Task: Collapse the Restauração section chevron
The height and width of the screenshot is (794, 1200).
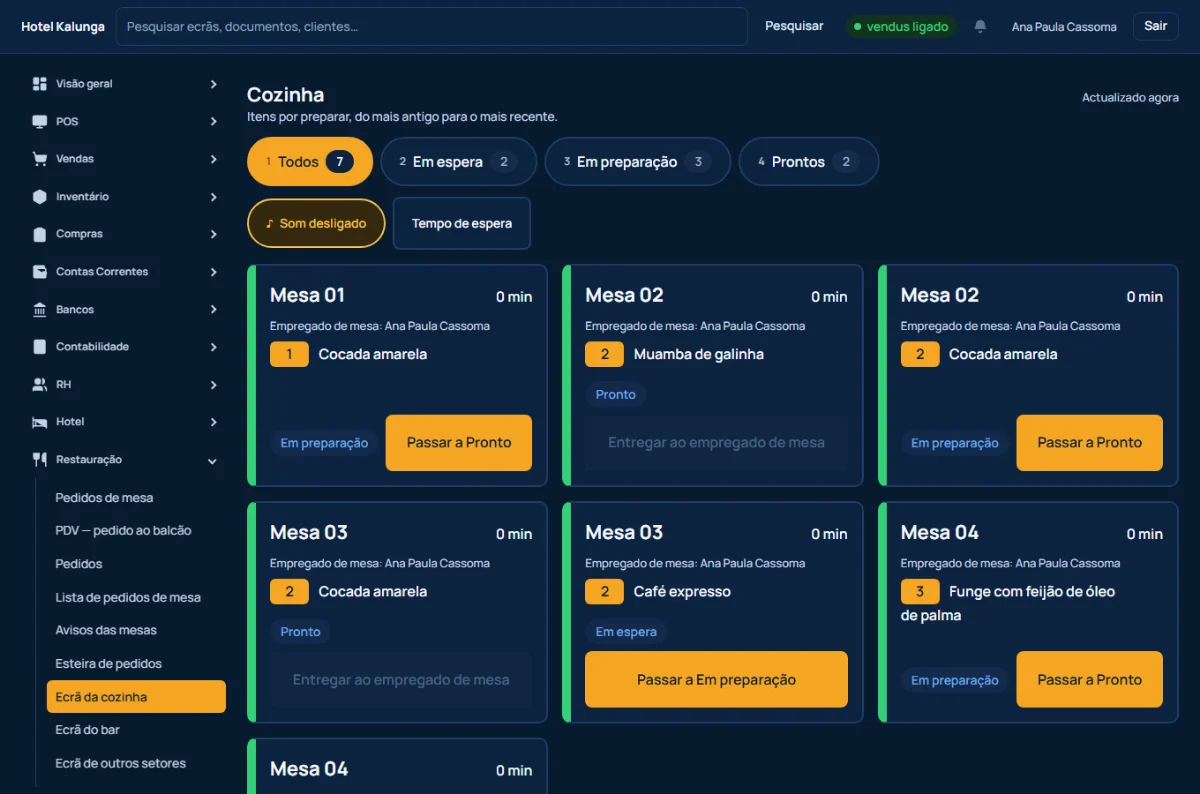Action: pyautogui.click(x=212, y=460)
